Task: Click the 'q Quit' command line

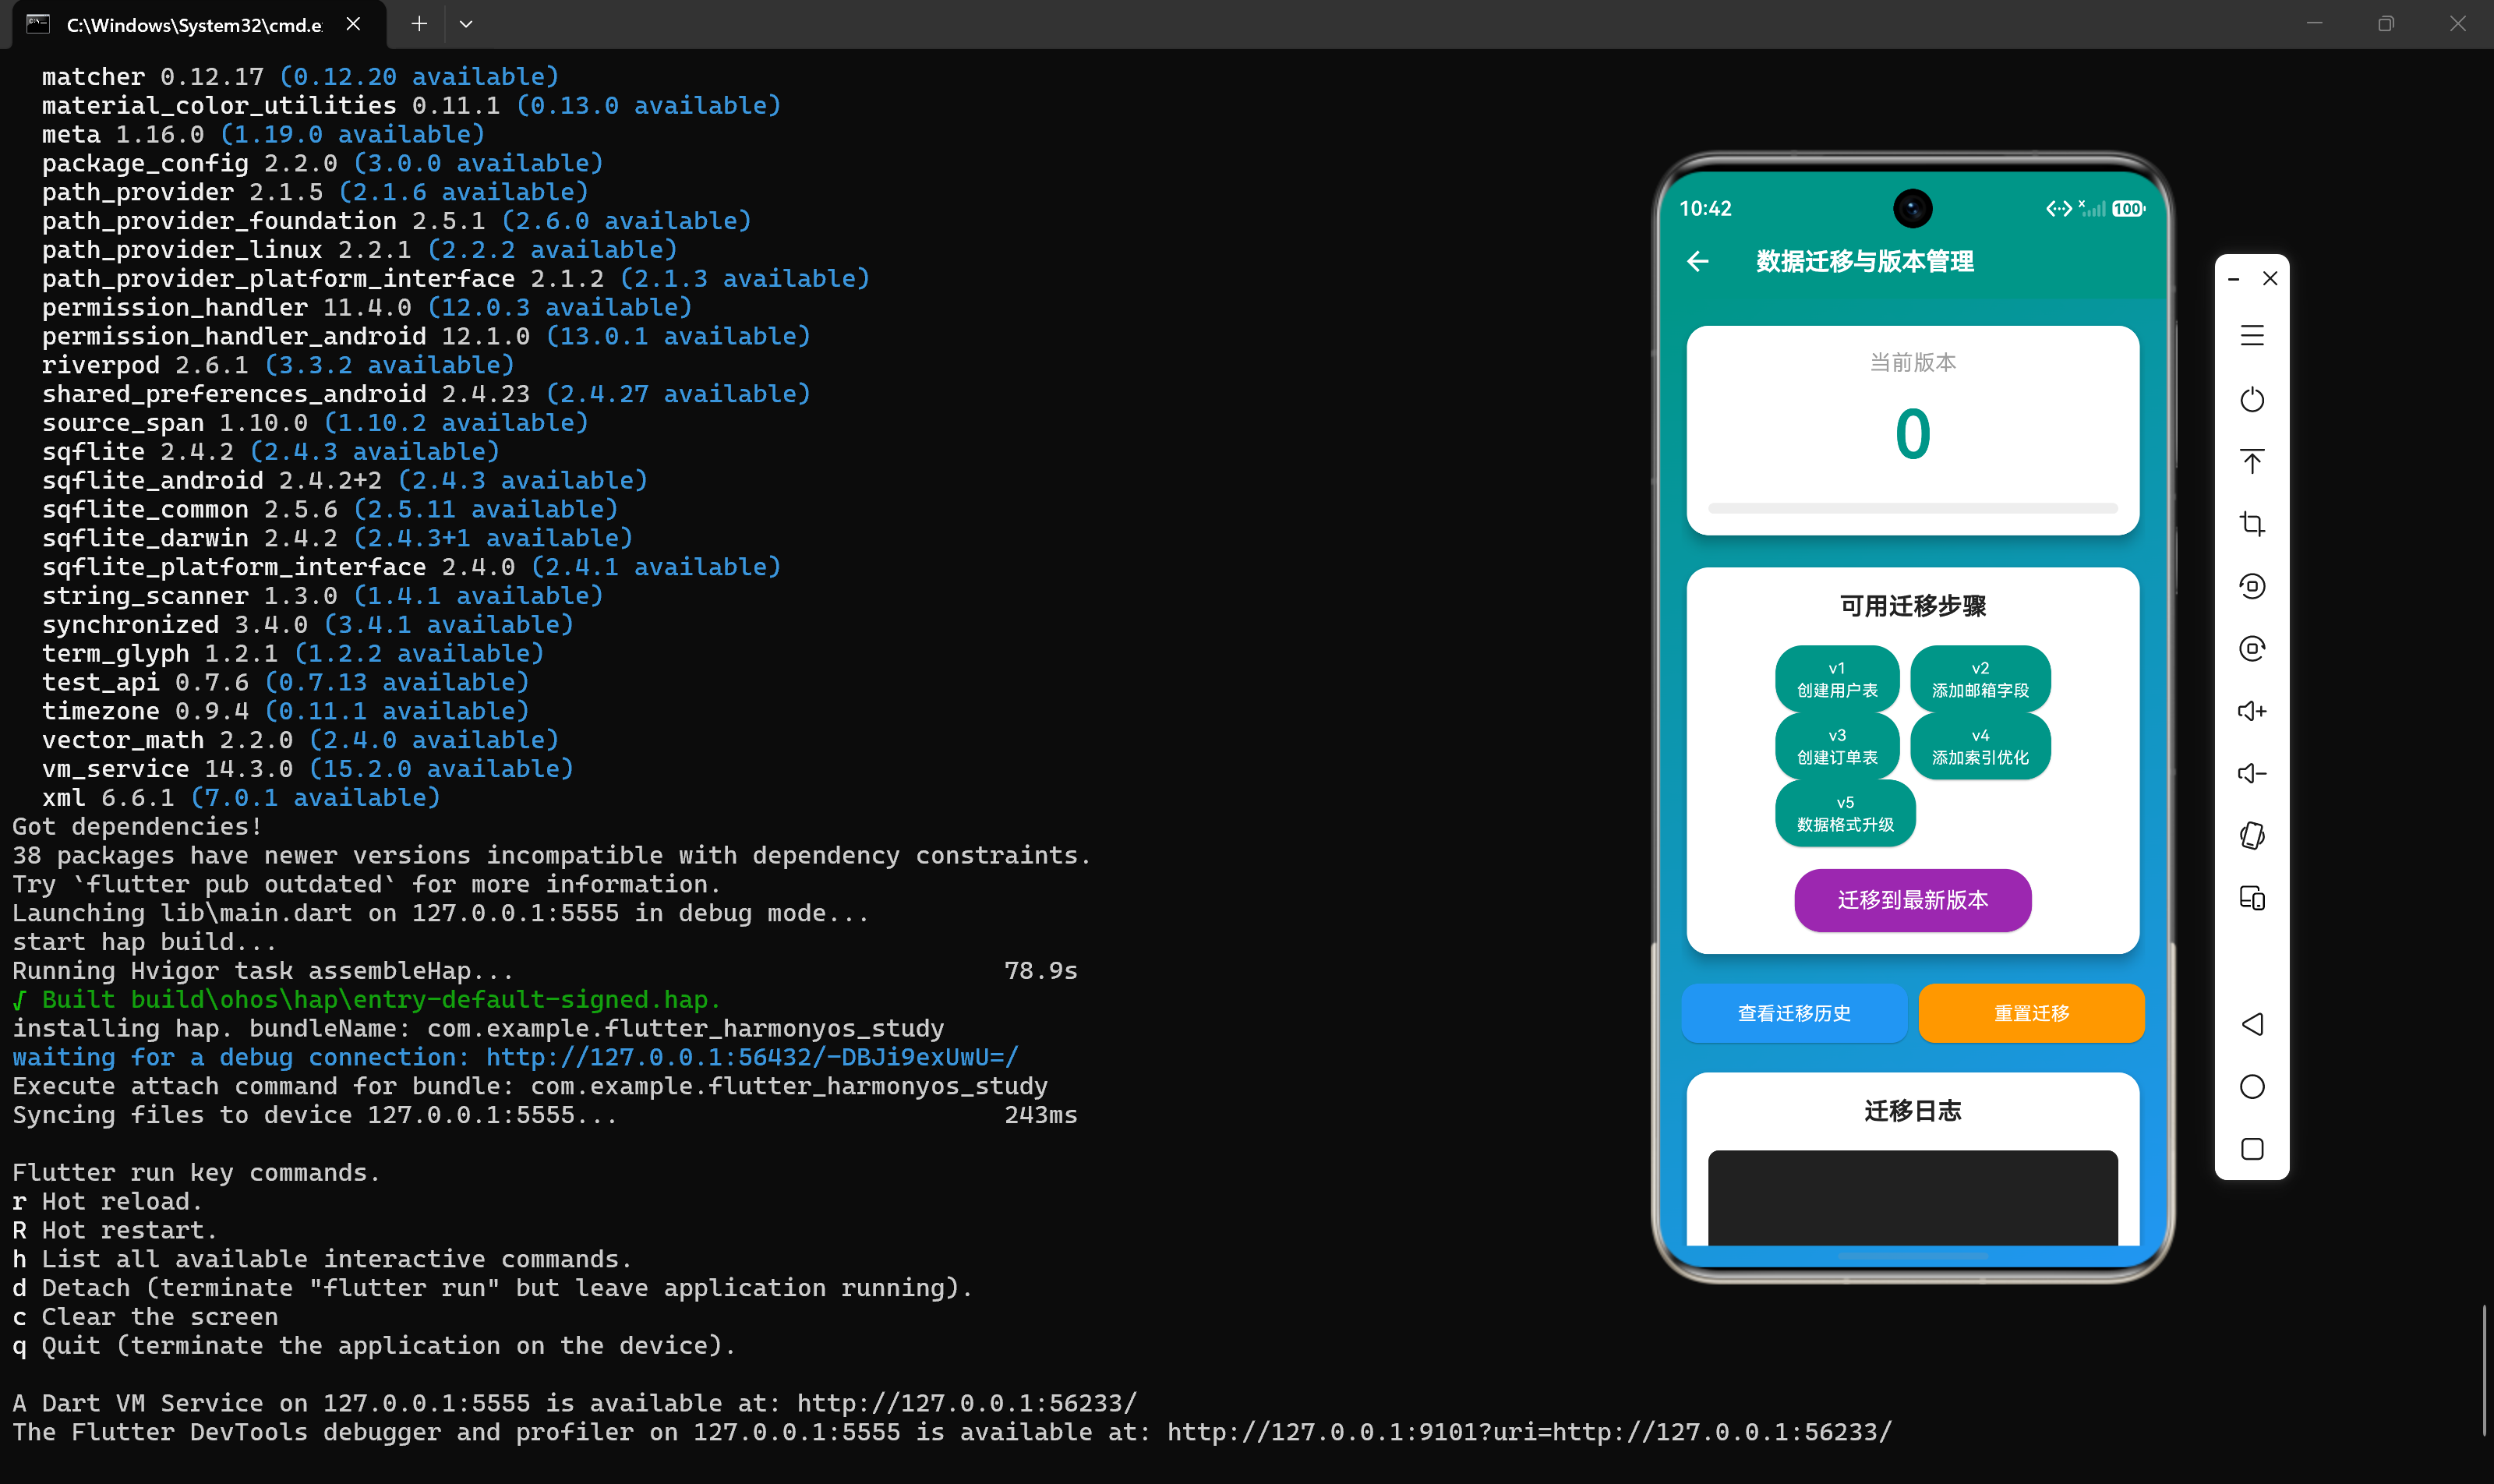Action: (x=374, y=1345)
